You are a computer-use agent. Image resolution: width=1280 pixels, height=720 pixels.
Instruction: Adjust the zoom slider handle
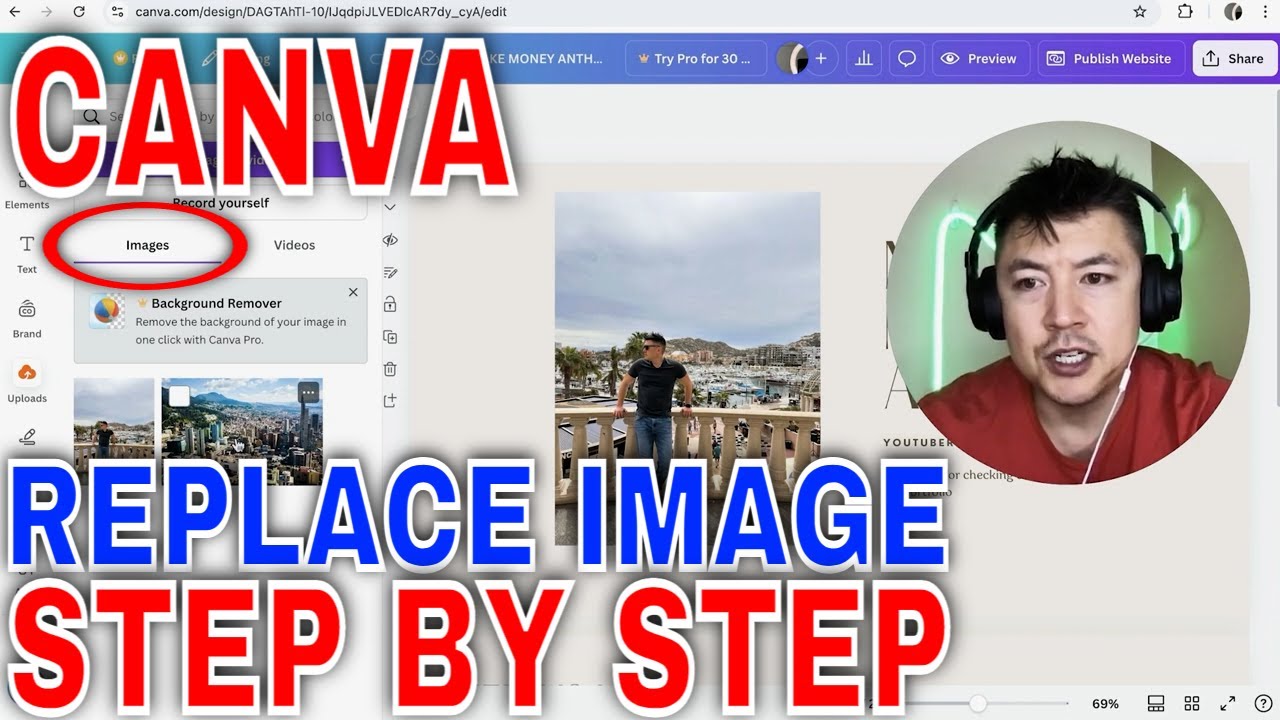click(977, 703)
